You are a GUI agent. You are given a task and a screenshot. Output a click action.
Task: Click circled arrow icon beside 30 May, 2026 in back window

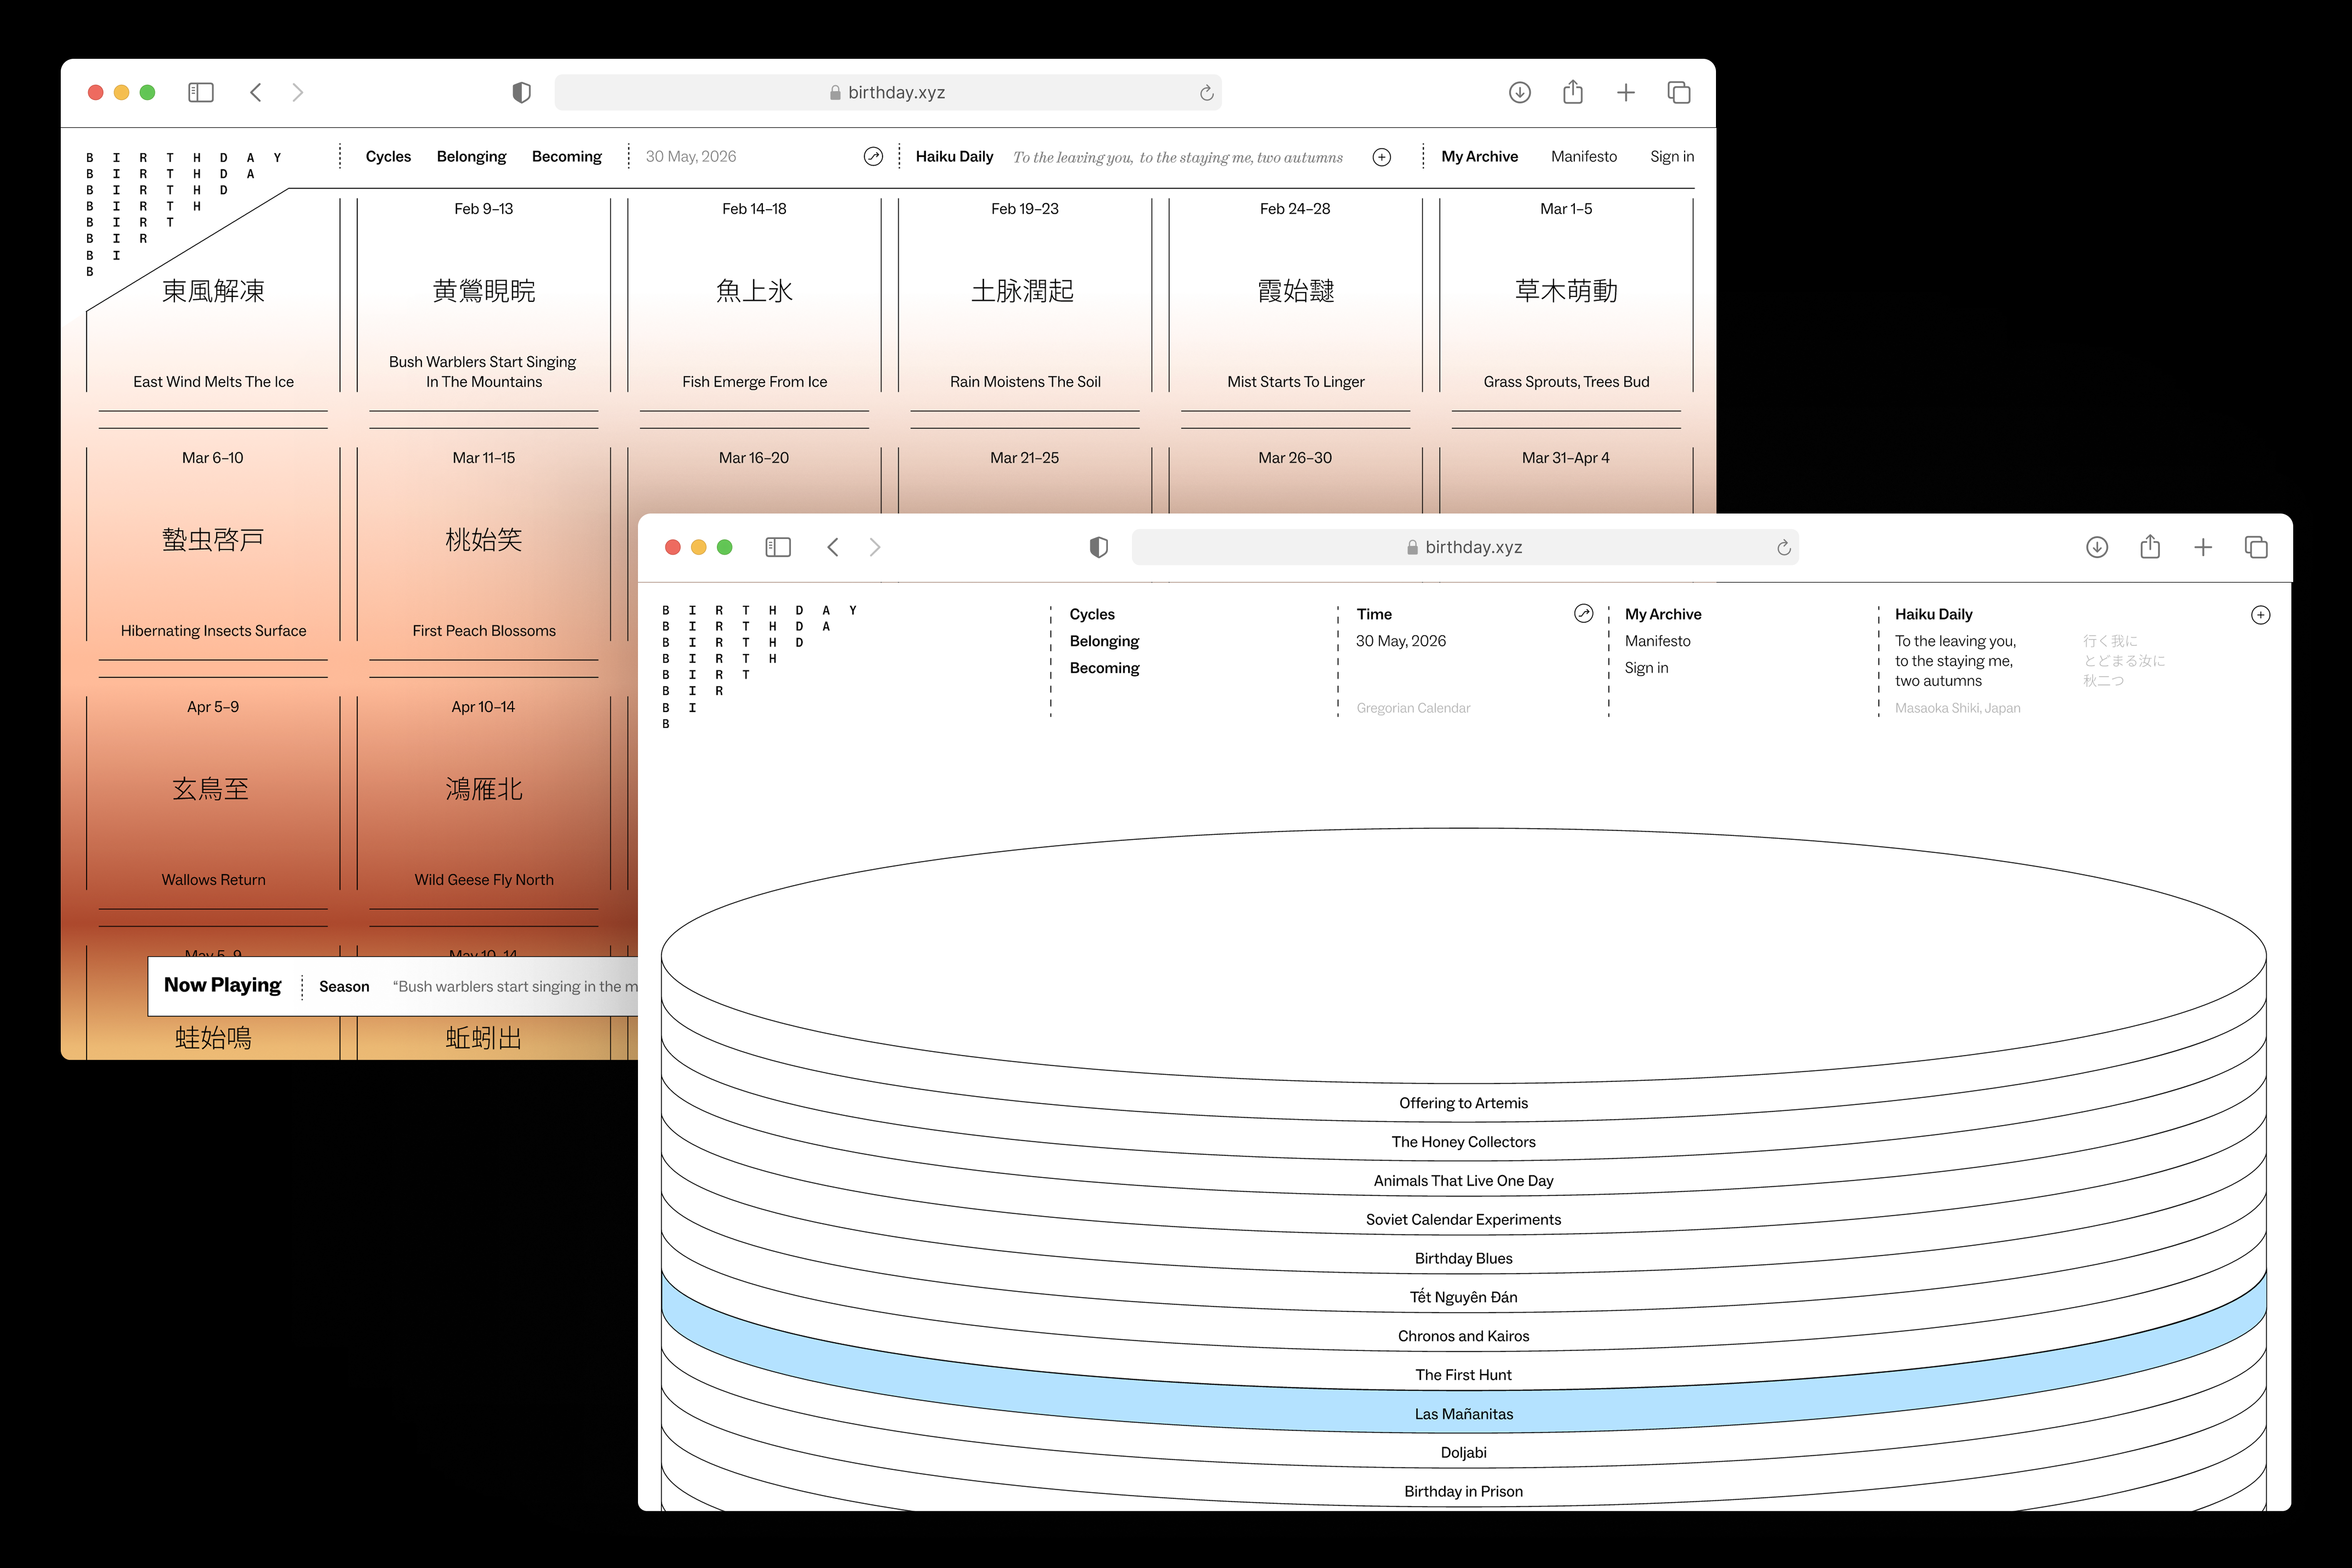(873, 156)
